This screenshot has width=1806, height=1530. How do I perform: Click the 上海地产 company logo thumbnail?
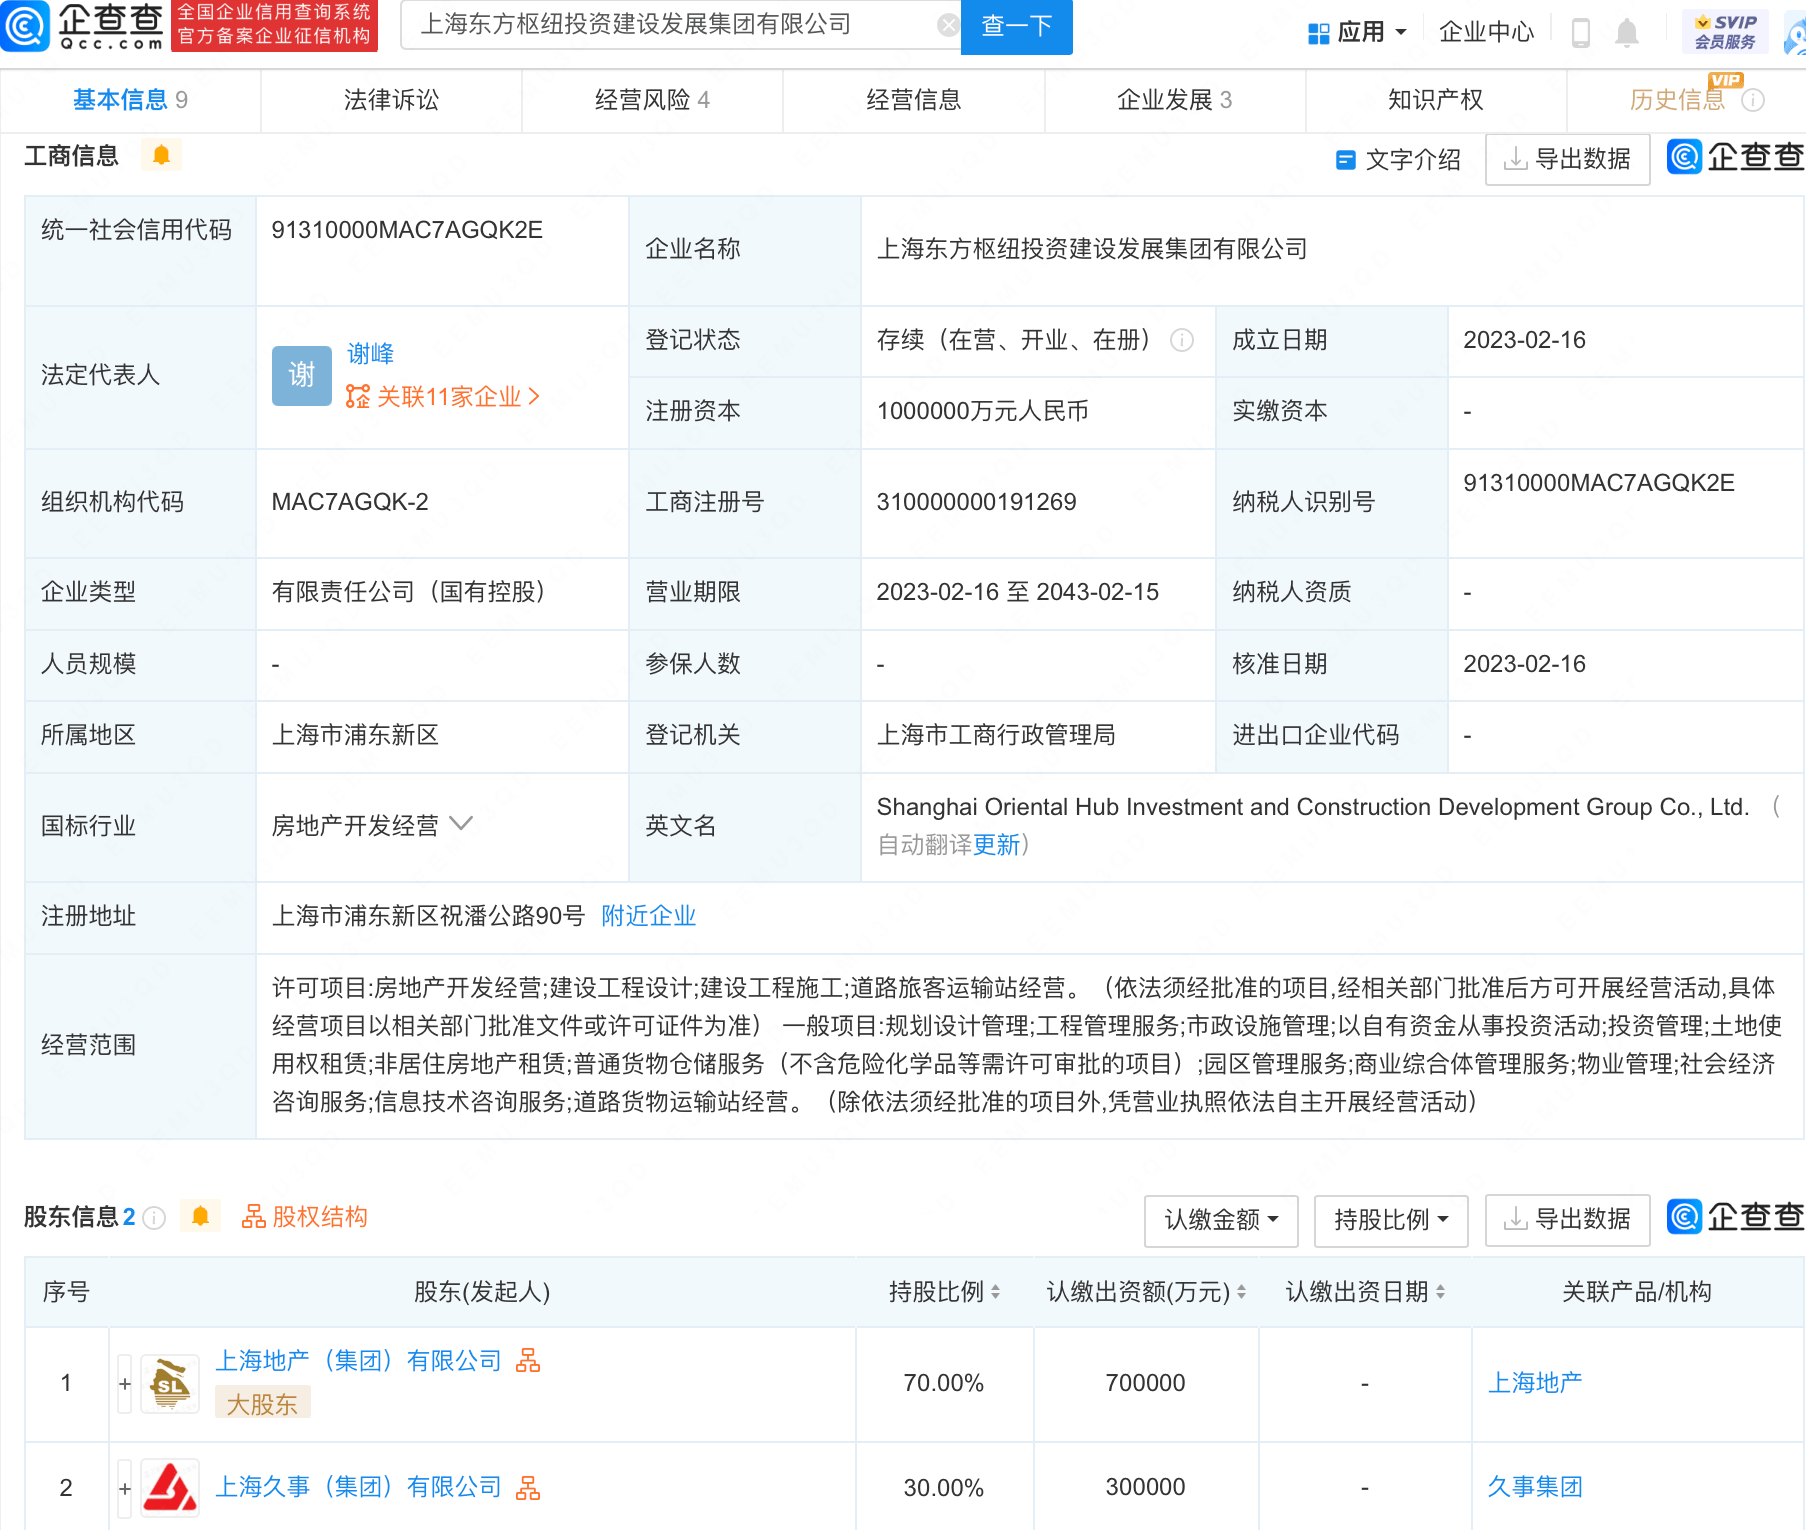[x=170, y=1384]
